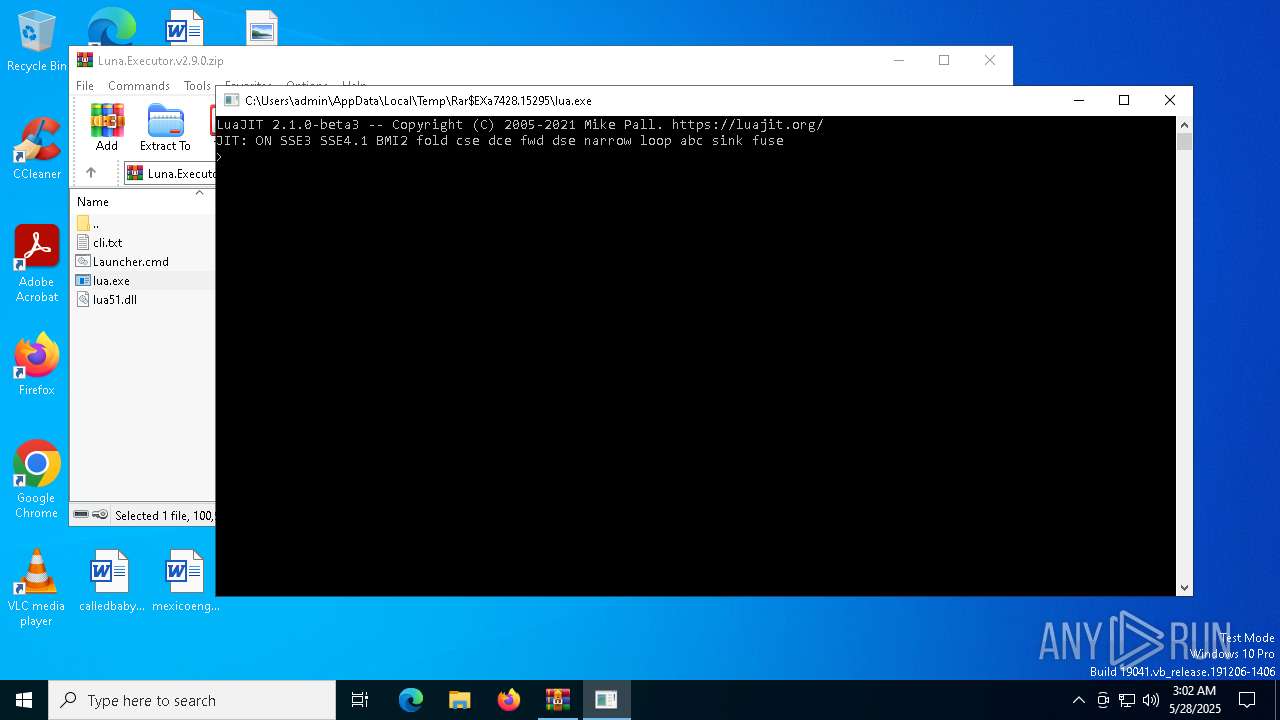Click the lua51.dll file icon
1280x720 pixels.
pyautogui.click(x=83, y=299)
